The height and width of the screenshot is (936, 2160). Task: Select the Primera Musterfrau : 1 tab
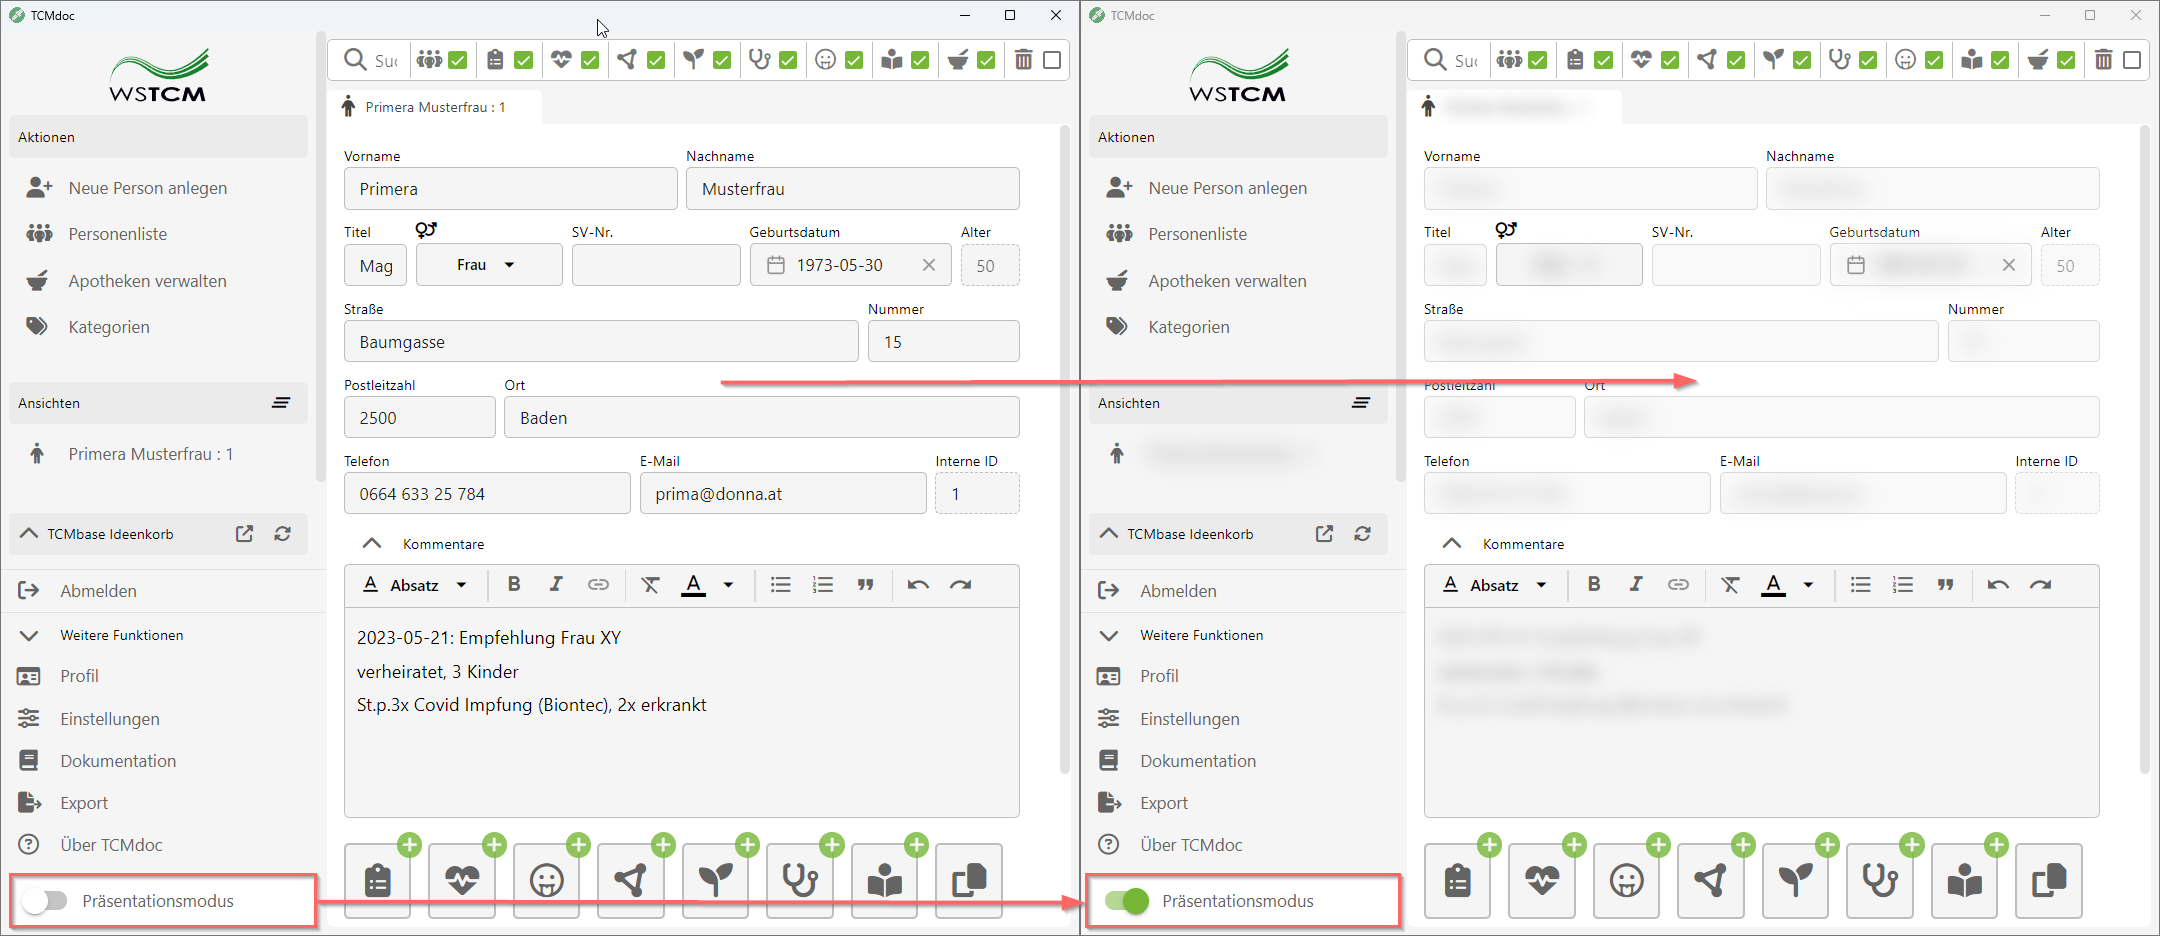point(434,107)
